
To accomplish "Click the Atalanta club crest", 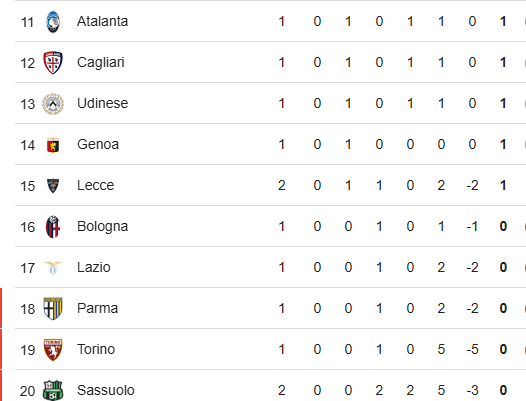I will (53, 22).
